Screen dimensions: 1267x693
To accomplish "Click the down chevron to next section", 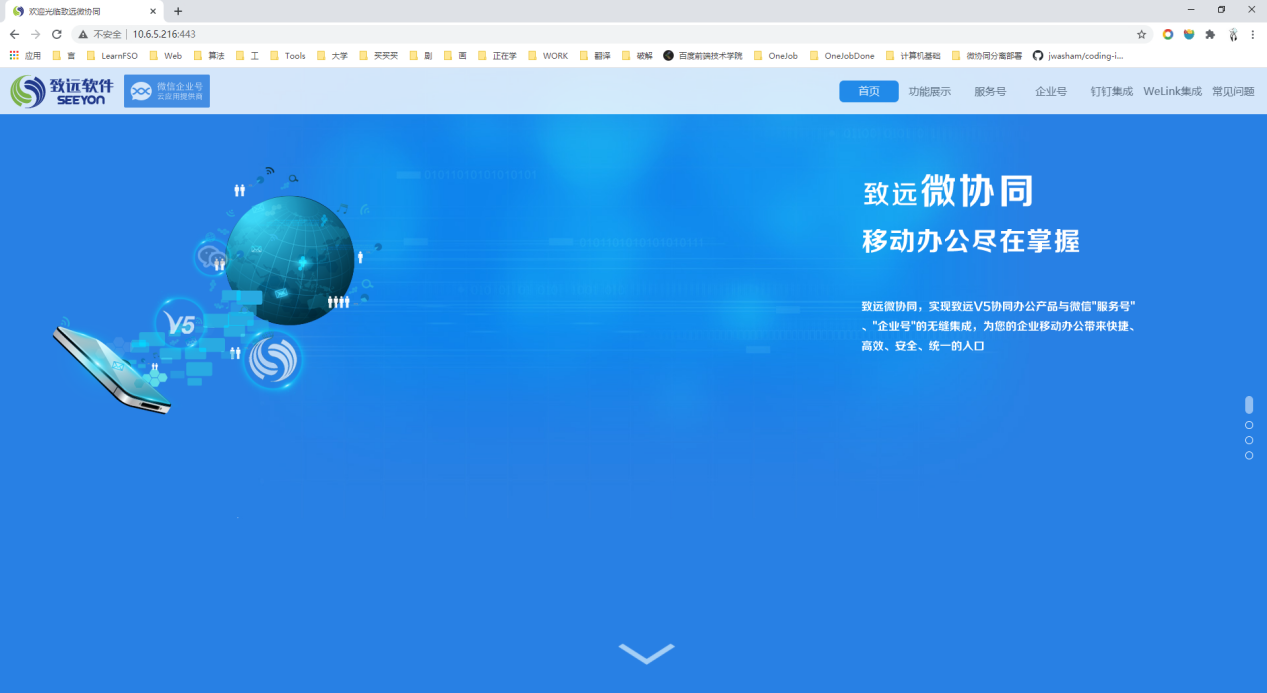I will pos(646,653).
